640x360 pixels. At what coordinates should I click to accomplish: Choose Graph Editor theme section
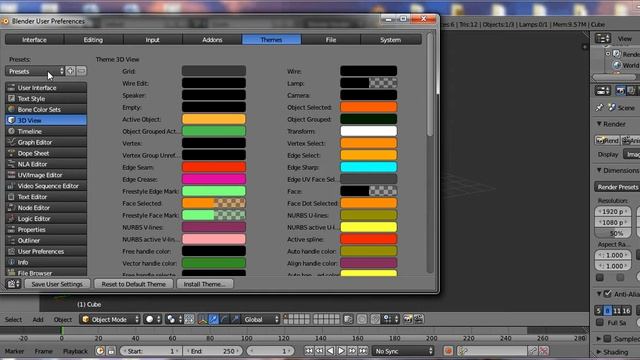46,142
